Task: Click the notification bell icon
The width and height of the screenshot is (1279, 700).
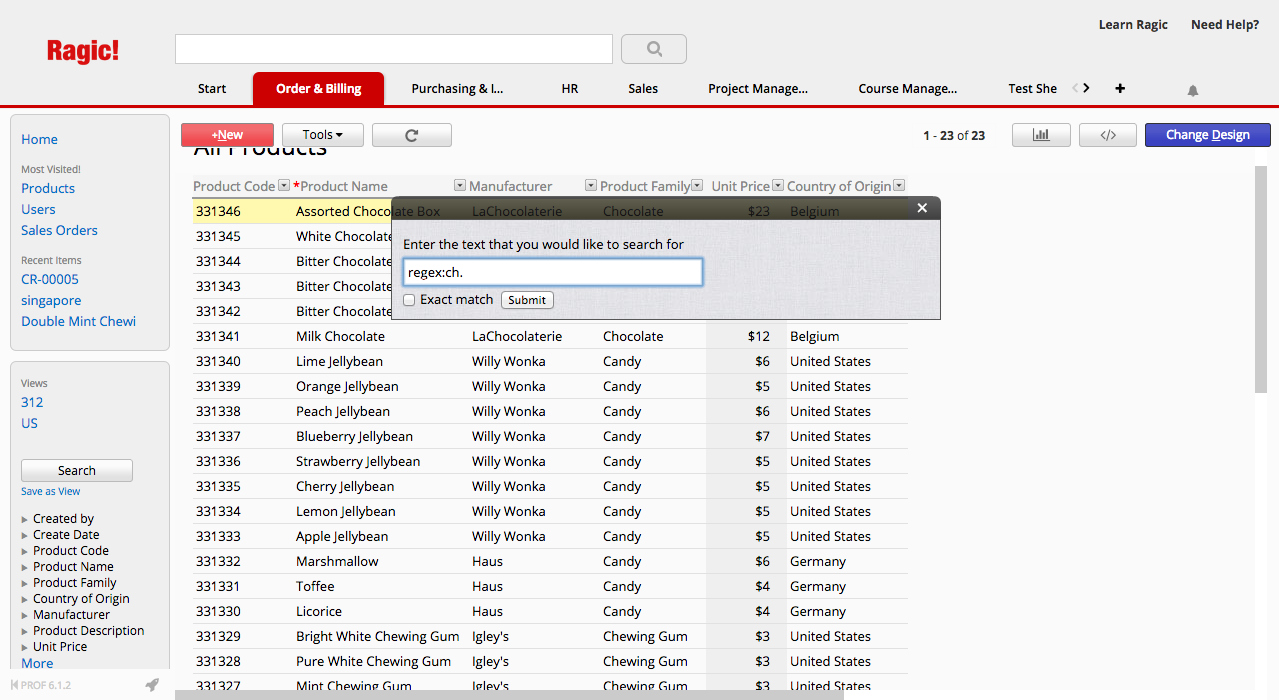Action: coord(1193,90)
